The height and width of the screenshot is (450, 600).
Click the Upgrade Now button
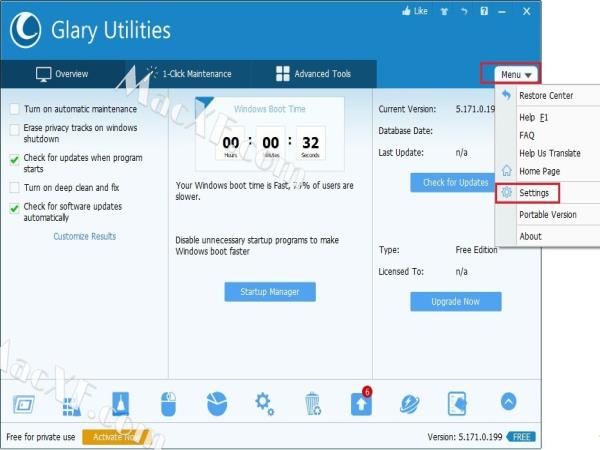455,302
